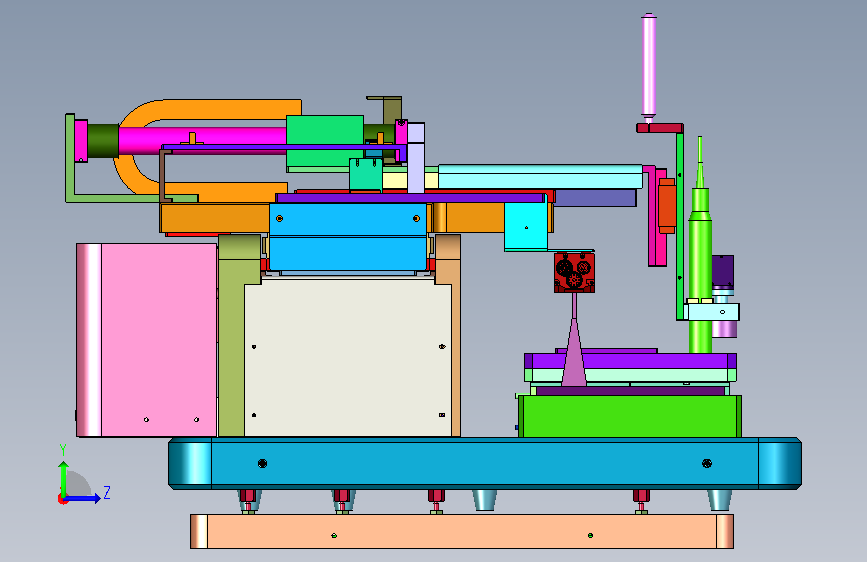This screenshot has width=867, height=562.
Task: Click right bolt hole on blue base plate
Action: click(707, 463)
